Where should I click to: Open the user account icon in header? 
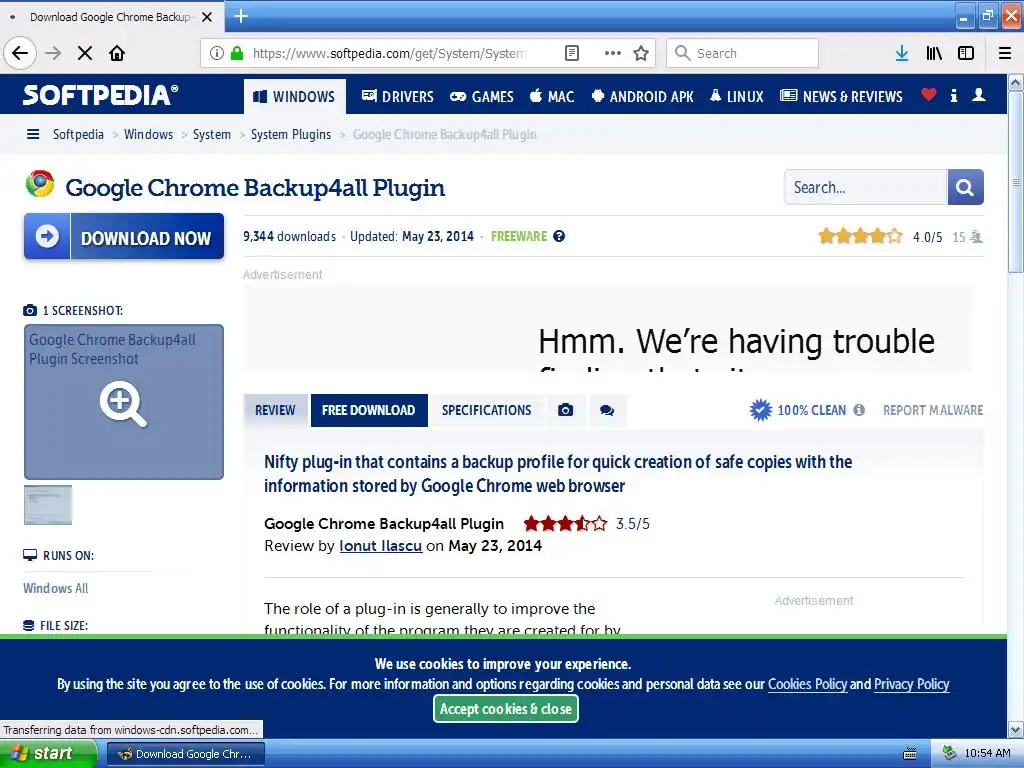(x=979, y=95)
